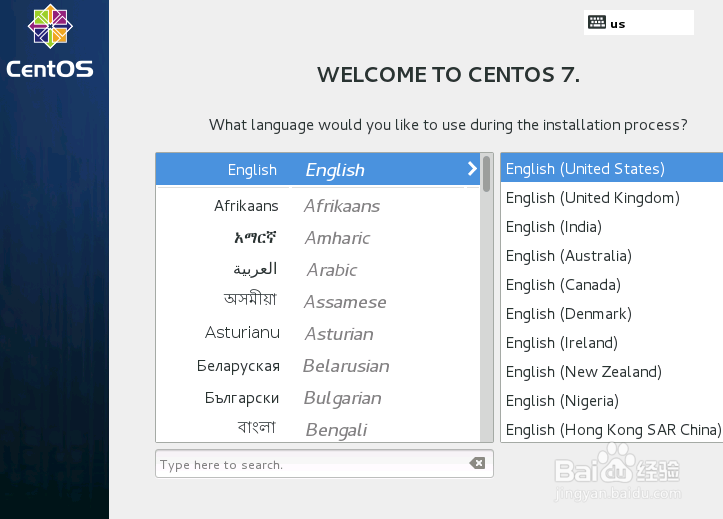723x519 pixels.
Task: Click the keyboard layout icon
Action: [597, 22]
